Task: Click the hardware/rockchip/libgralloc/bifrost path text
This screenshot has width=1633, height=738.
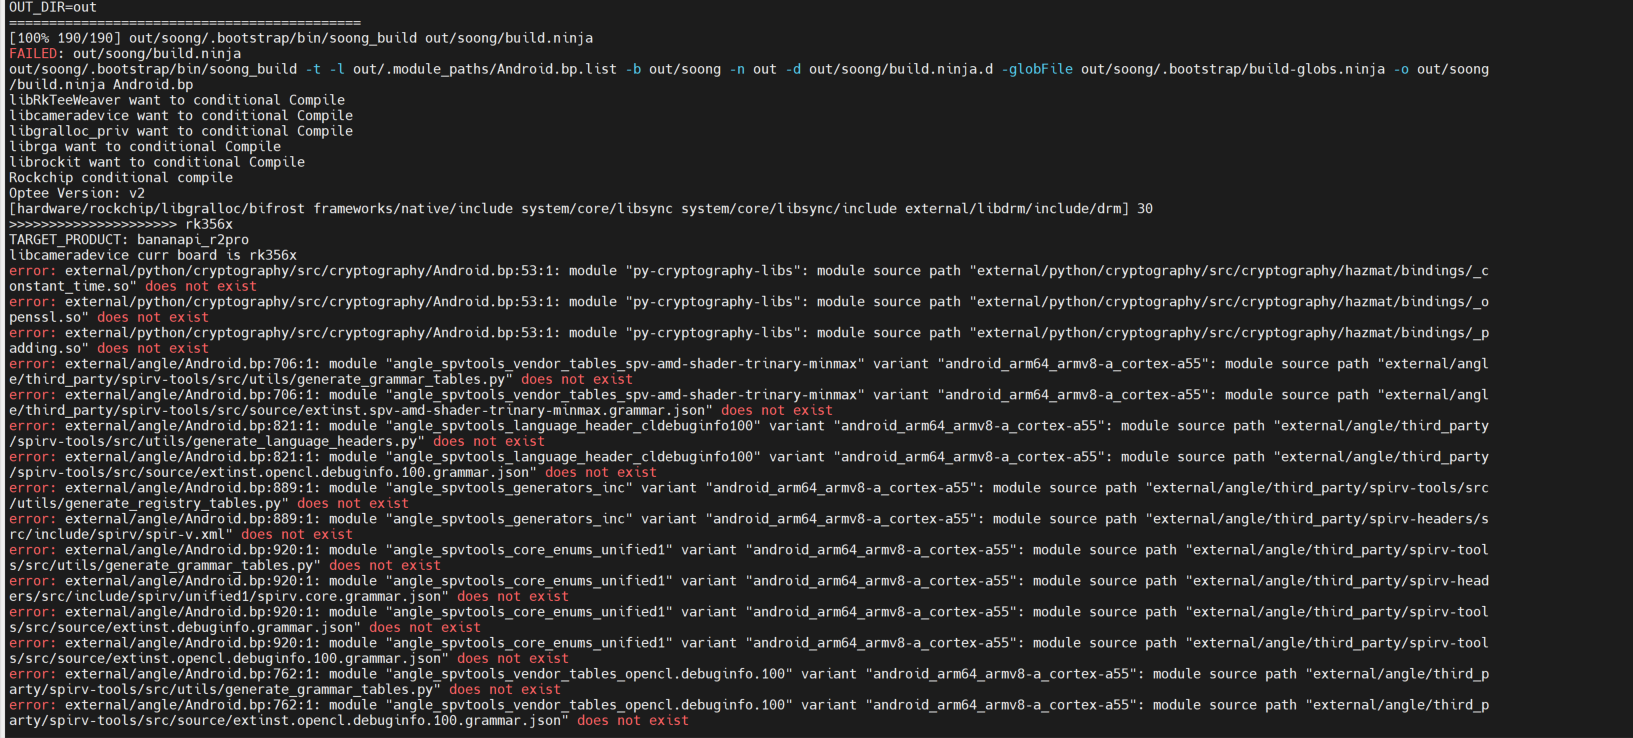Action: (x=161, y=209)
